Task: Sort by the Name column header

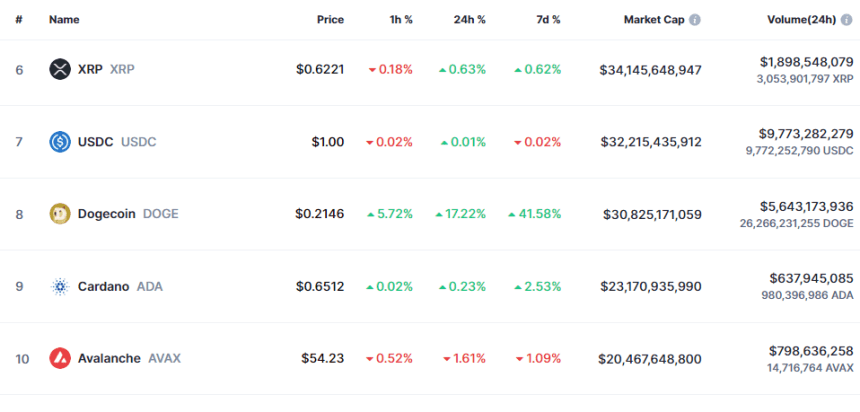Action: 64,20
